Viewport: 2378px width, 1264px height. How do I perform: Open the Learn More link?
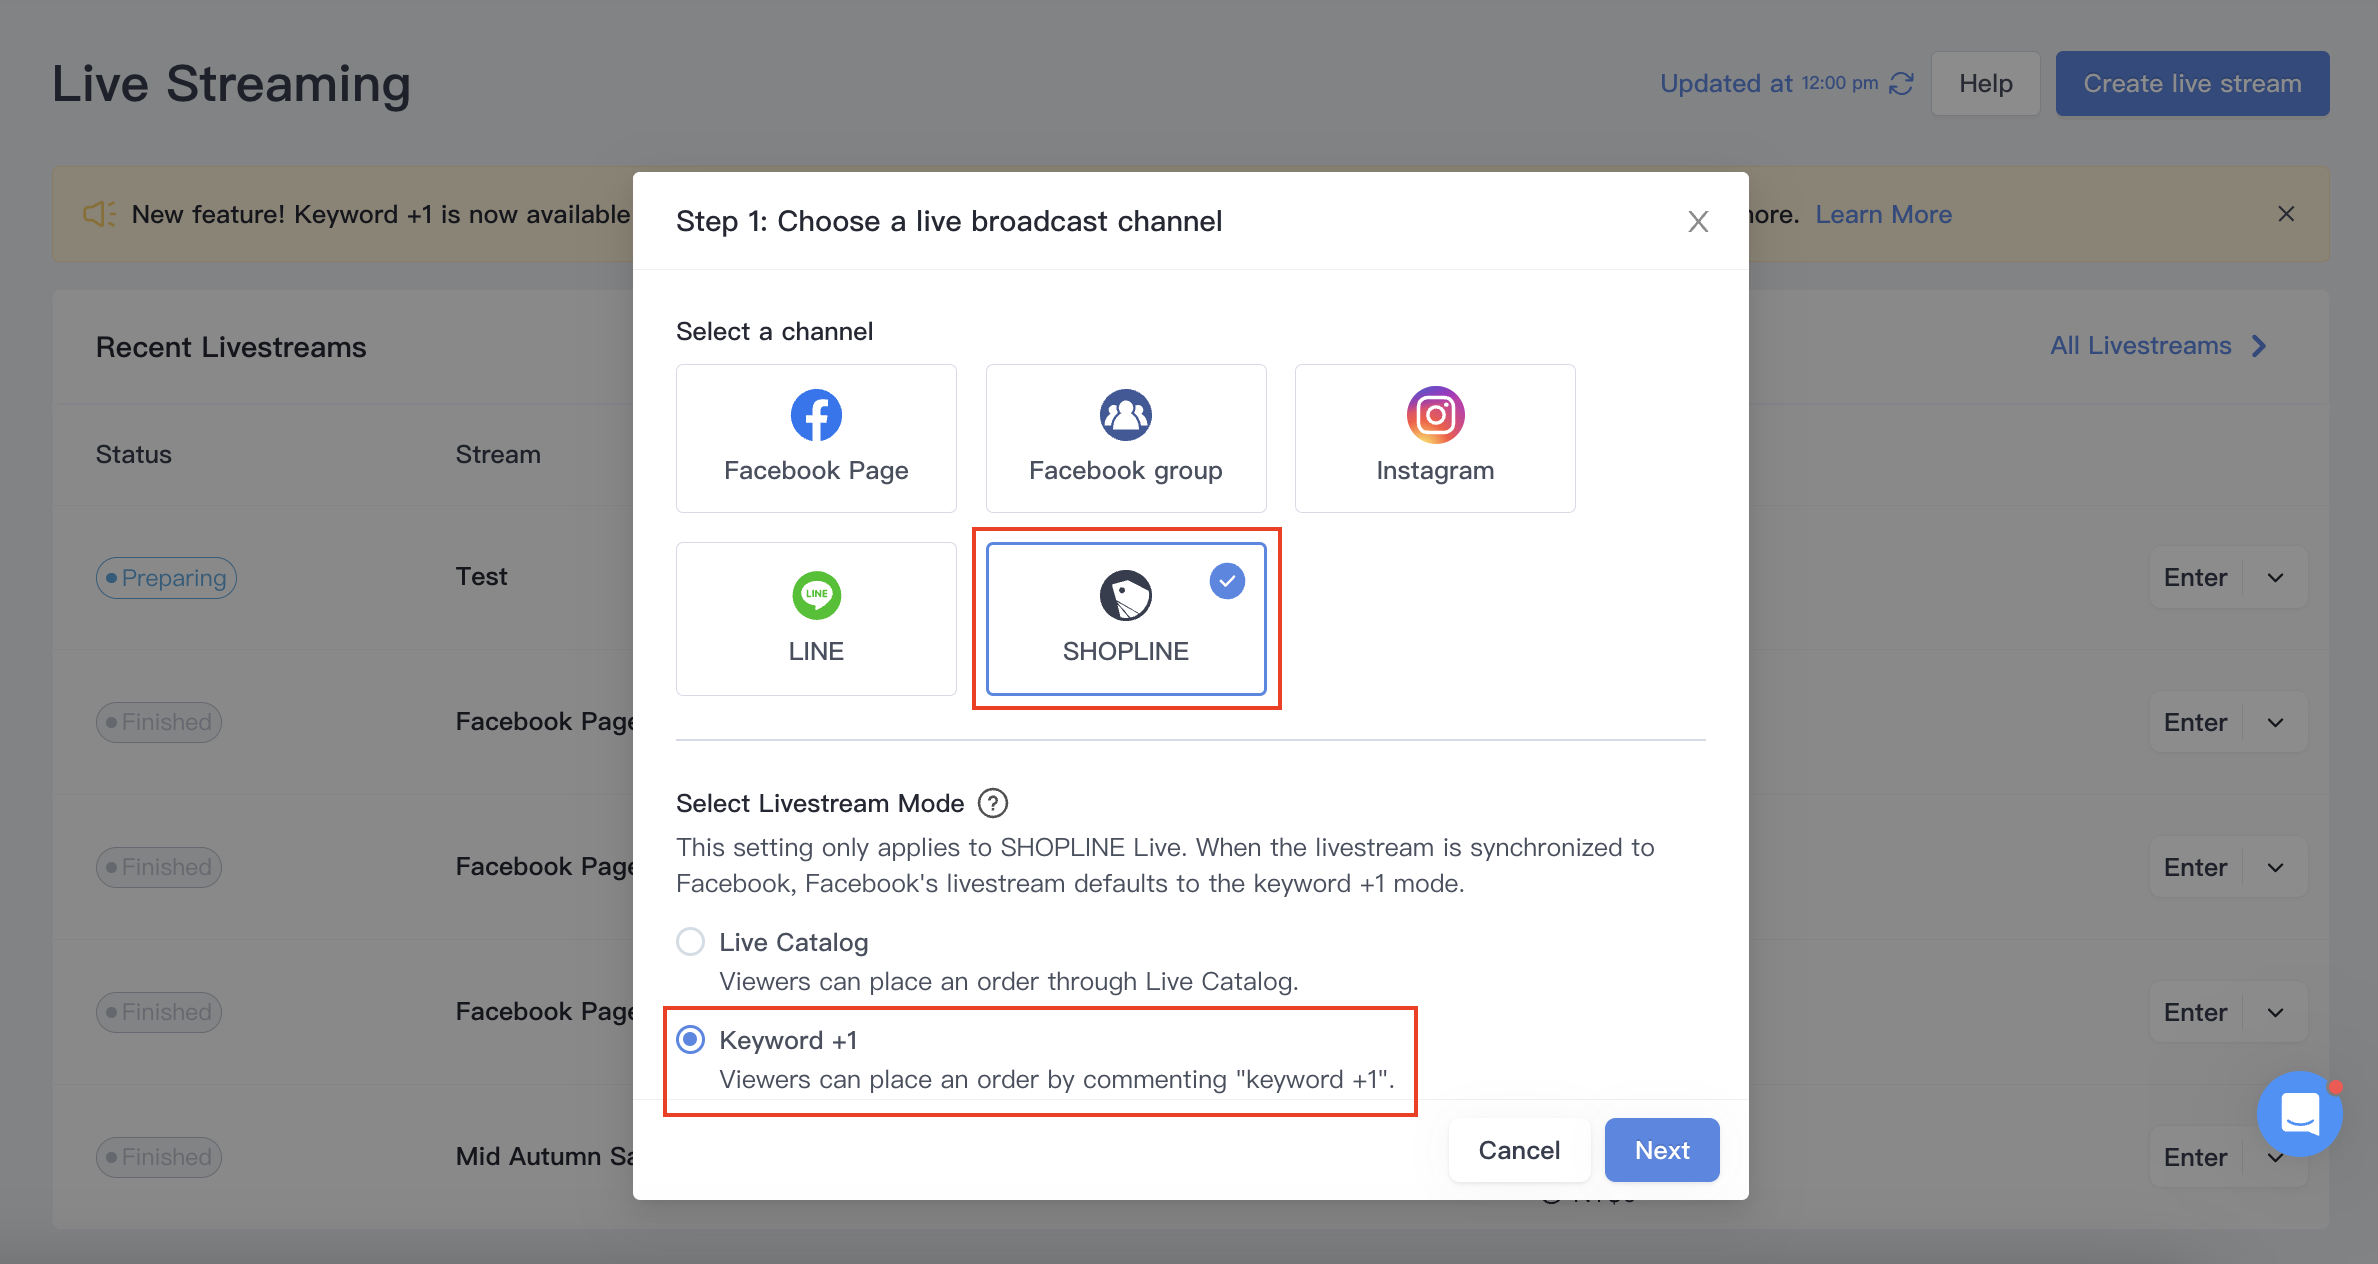(1883, 215)
